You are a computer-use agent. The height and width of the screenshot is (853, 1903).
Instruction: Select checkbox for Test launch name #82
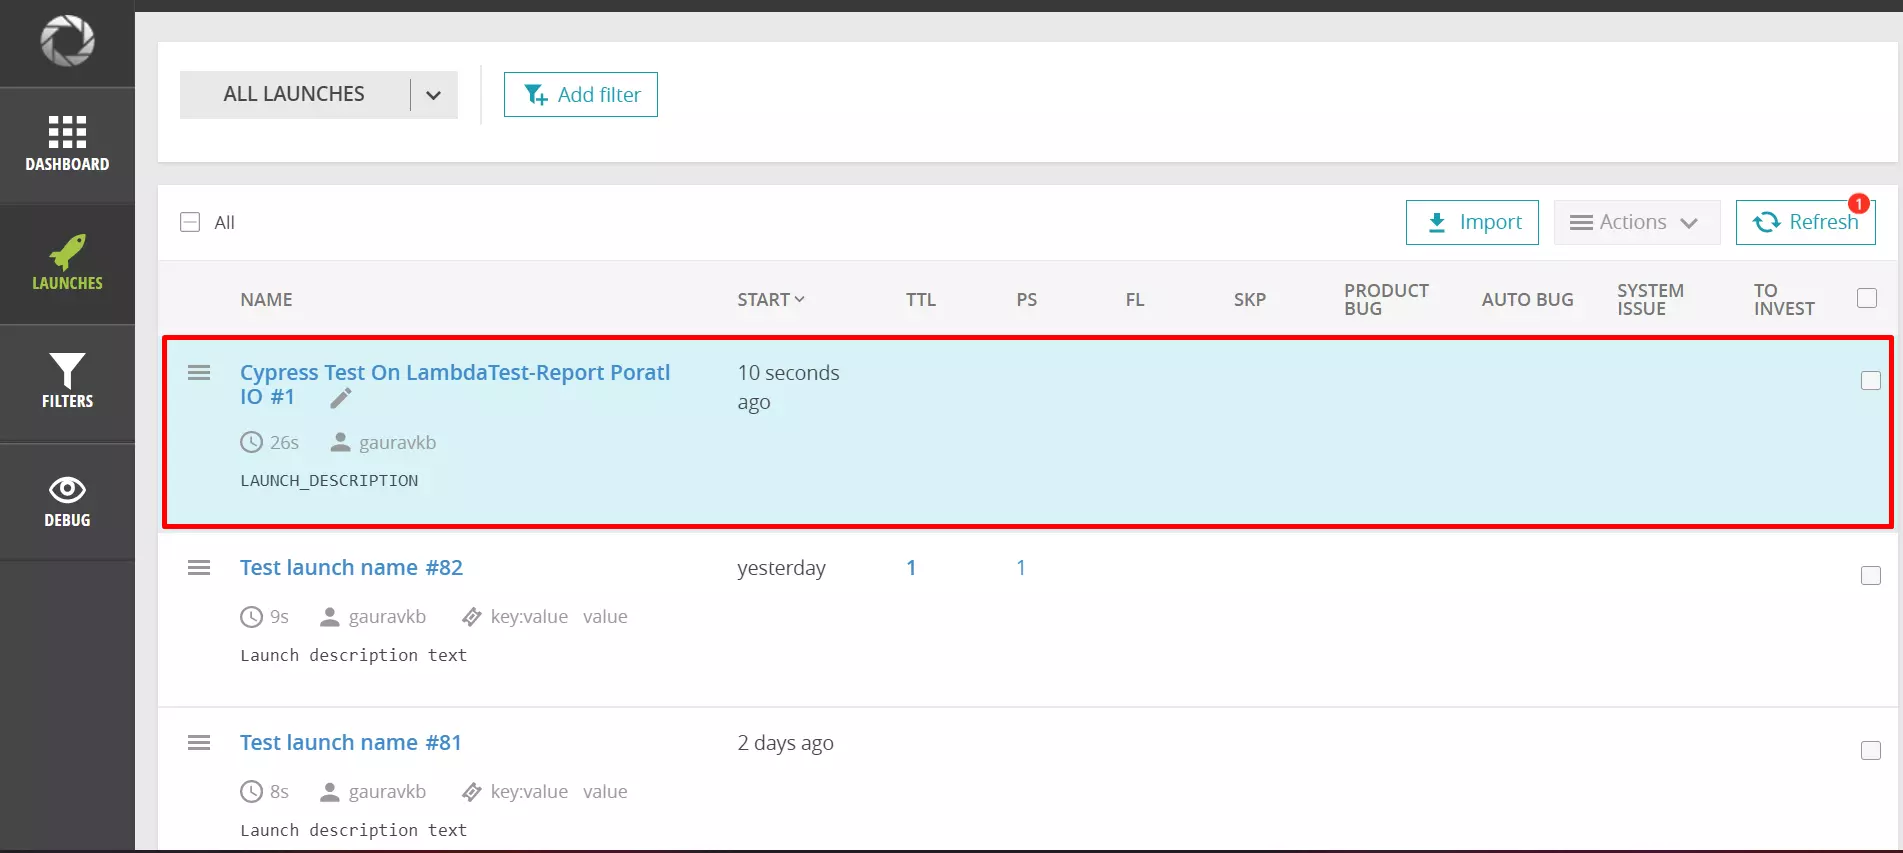(x=1870, y=576)
